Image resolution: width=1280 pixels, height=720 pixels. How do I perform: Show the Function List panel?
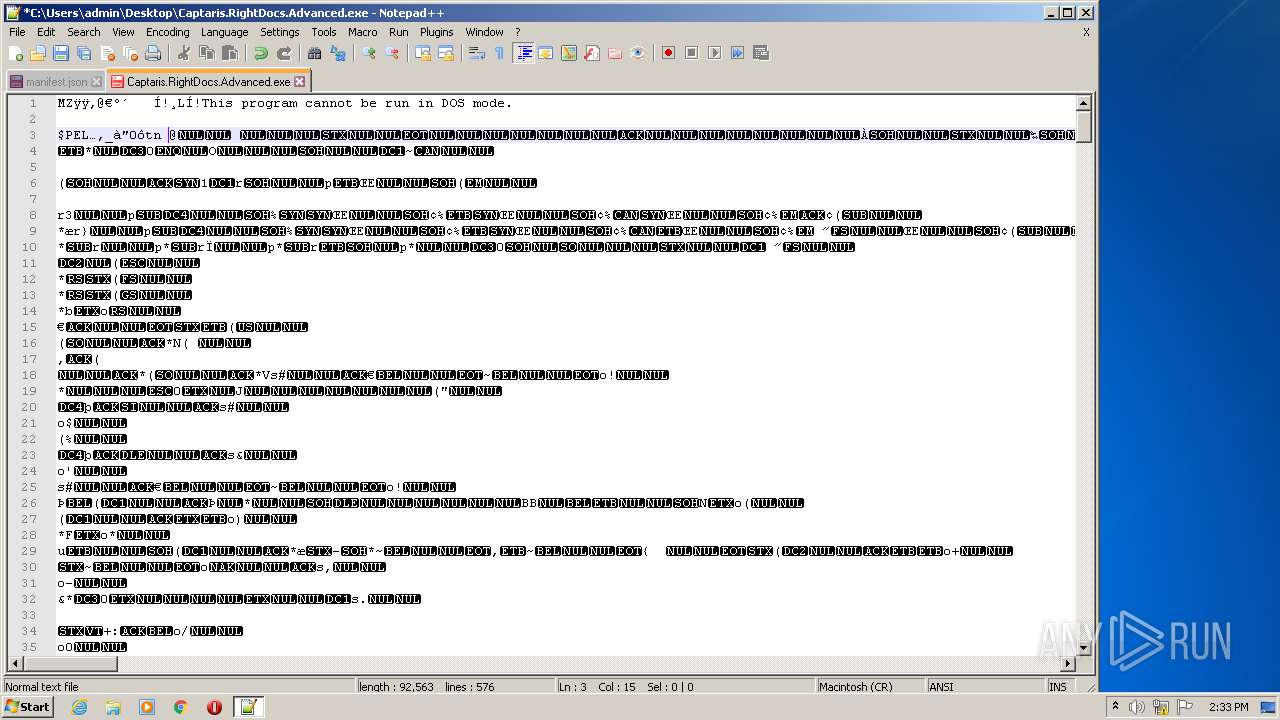pos(591,53)
